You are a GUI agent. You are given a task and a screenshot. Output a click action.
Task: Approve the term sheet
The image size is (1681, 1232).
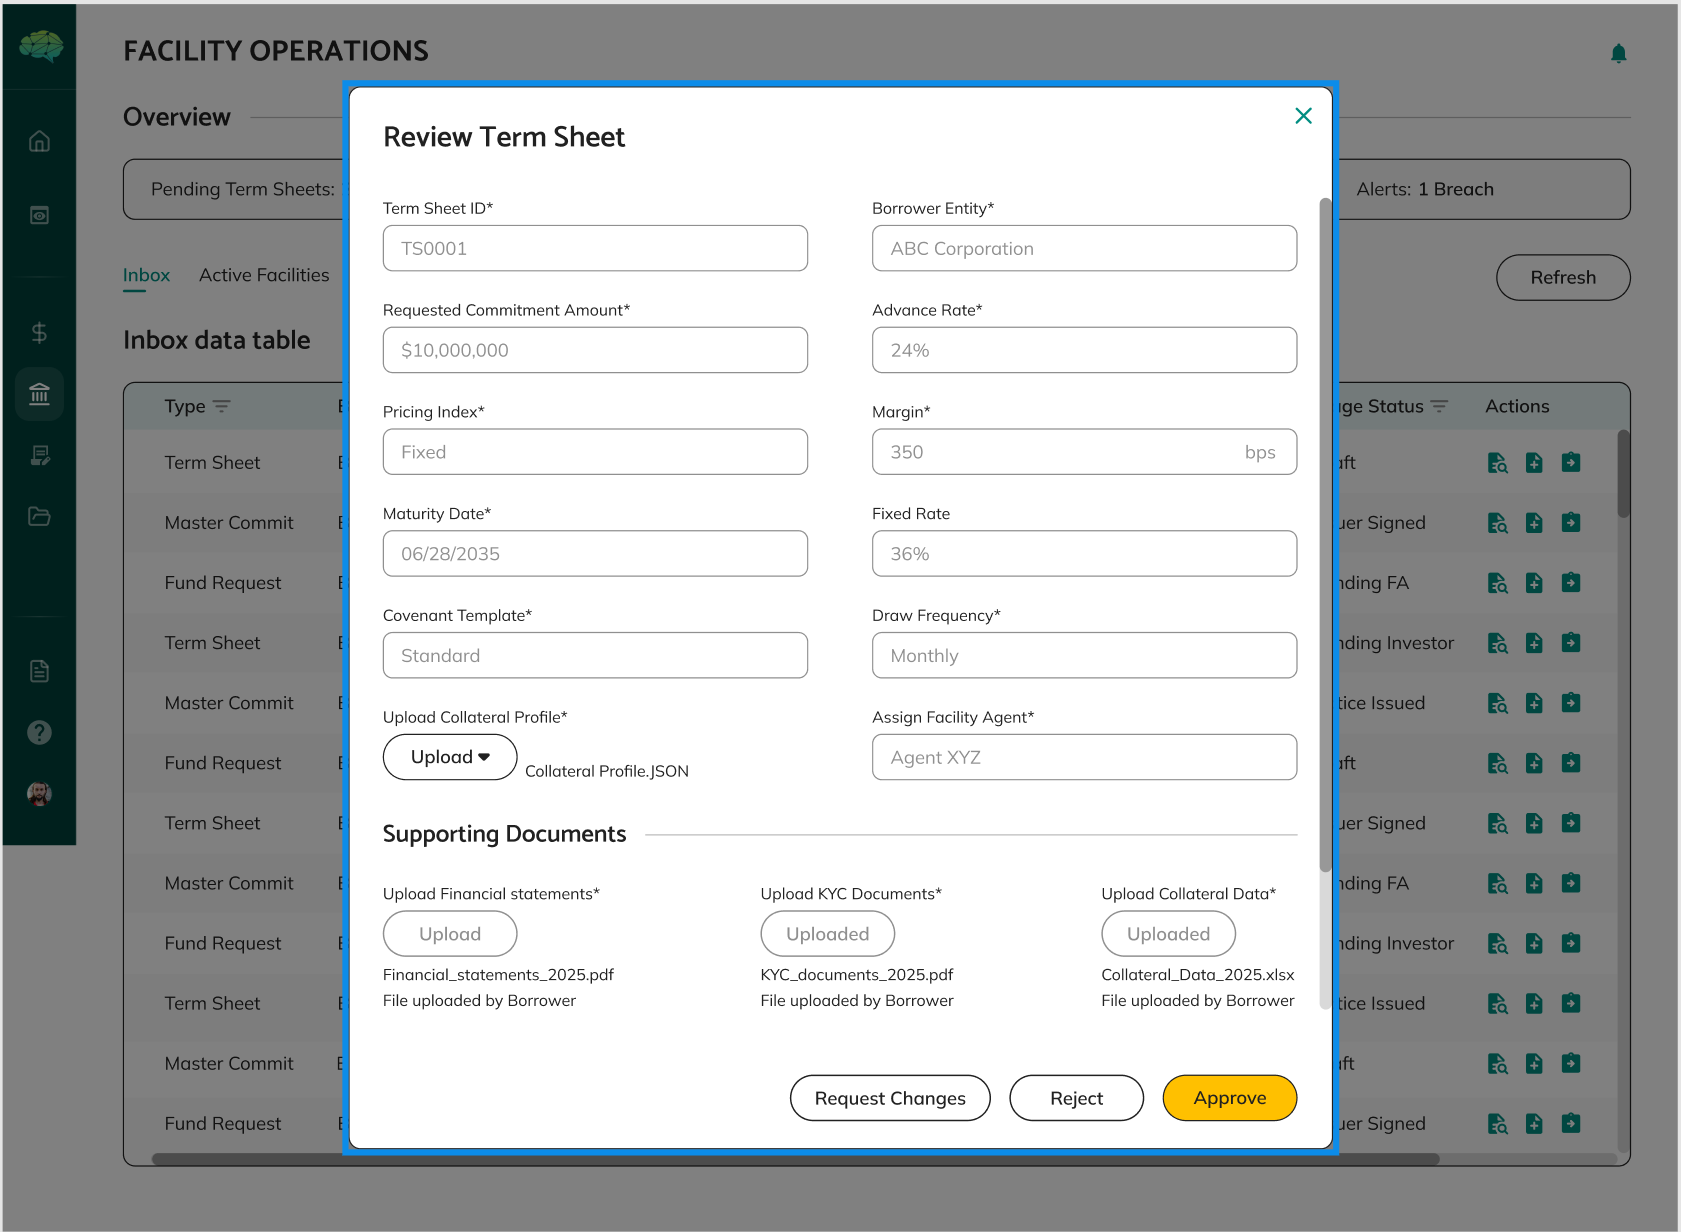[1229, 1098]
